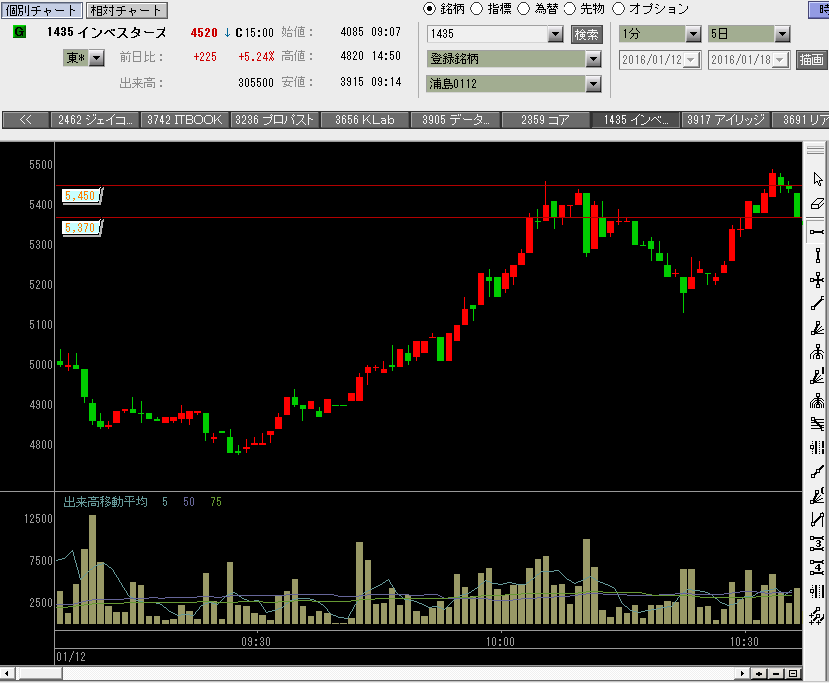Open the 3656 KLab stock tab
This screenshot has height=683, width=829.
365,120
